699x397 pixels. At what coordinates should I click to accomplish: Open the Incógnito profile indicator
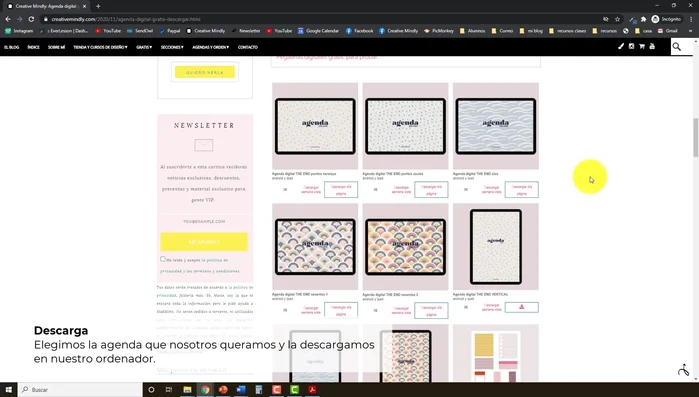pos(666,19)
